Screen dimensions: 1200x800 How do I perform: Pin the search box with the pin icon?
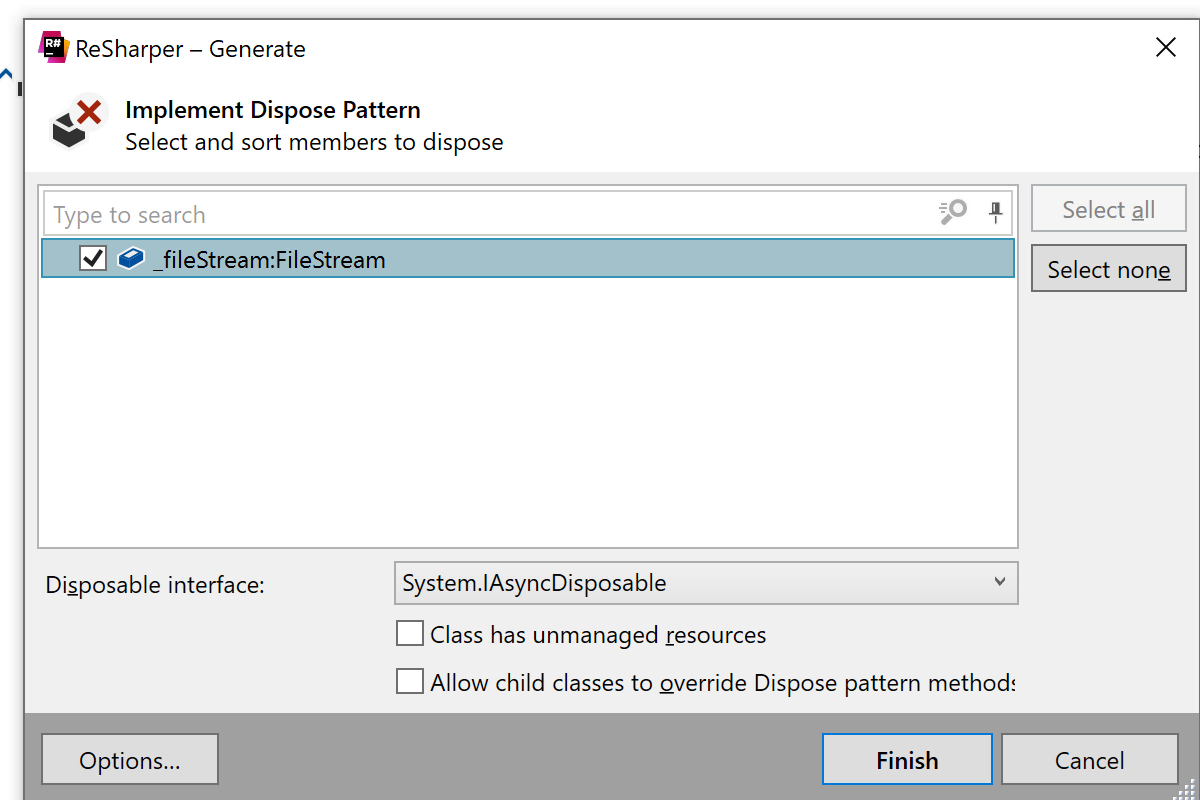tap(995, 212)
